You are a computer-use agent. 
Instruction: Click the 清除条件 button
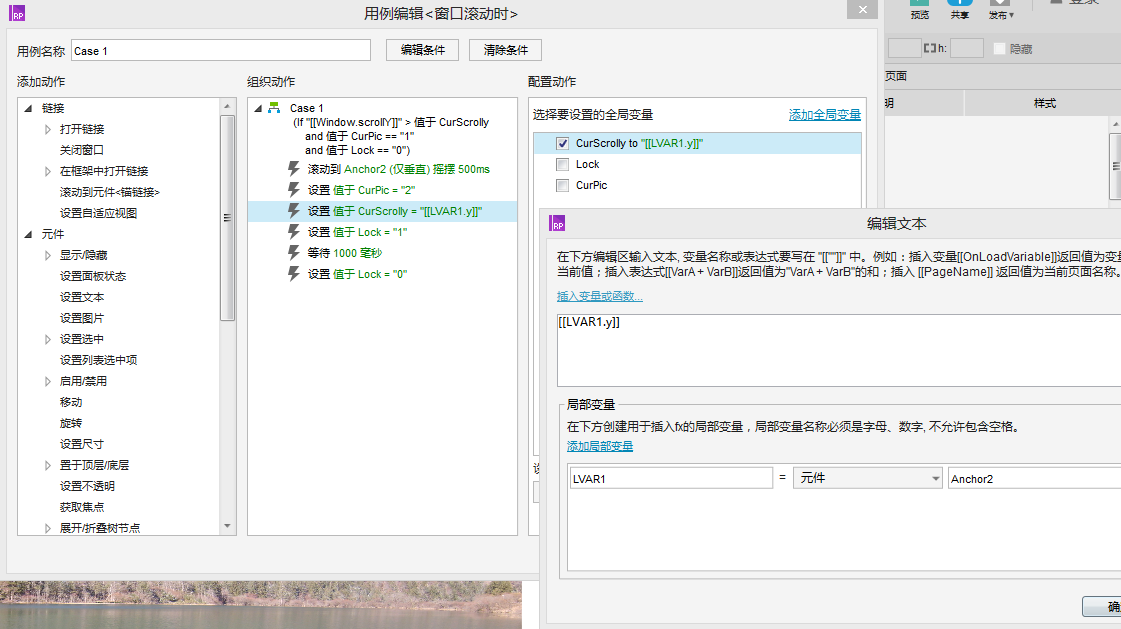tap(505, 50)
